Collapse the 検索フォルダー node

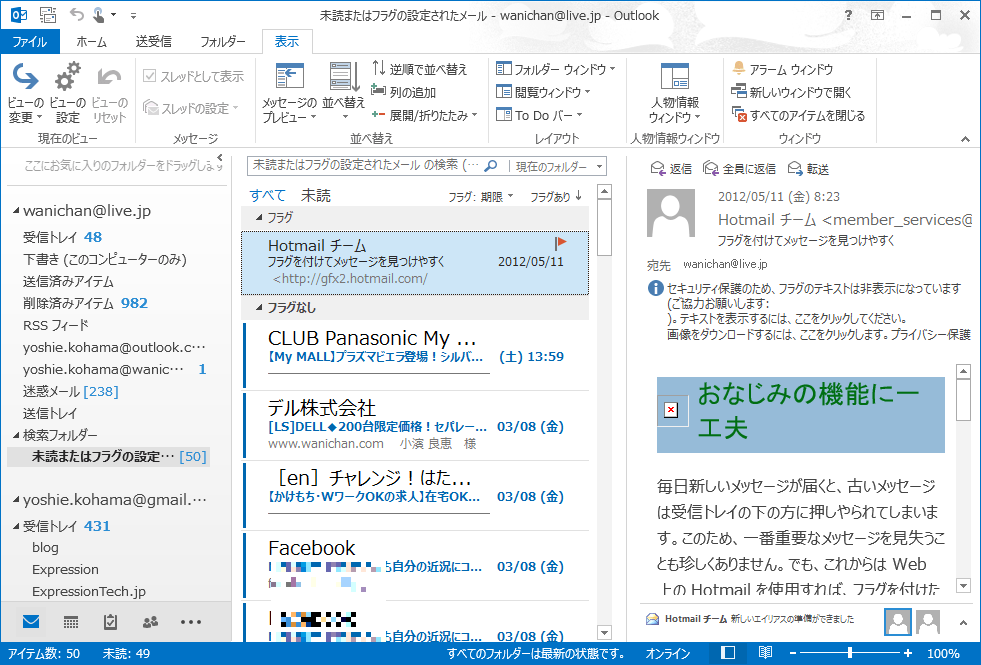tap(16, 434)
